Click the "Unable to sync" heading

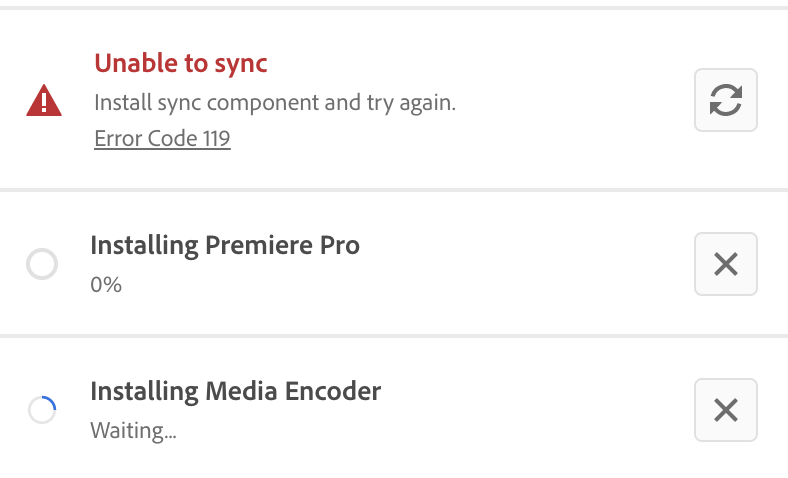(x=181, y=64)
